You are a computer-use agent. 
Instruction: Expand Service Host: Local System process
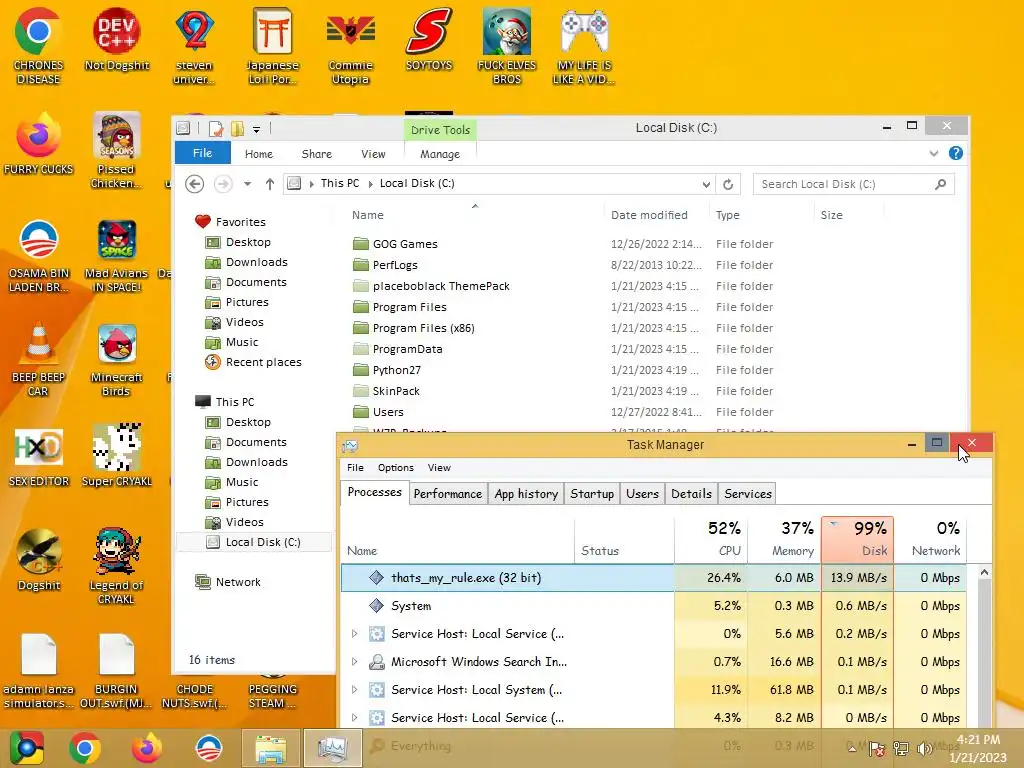pyautogui.click(x=354, y=690)
